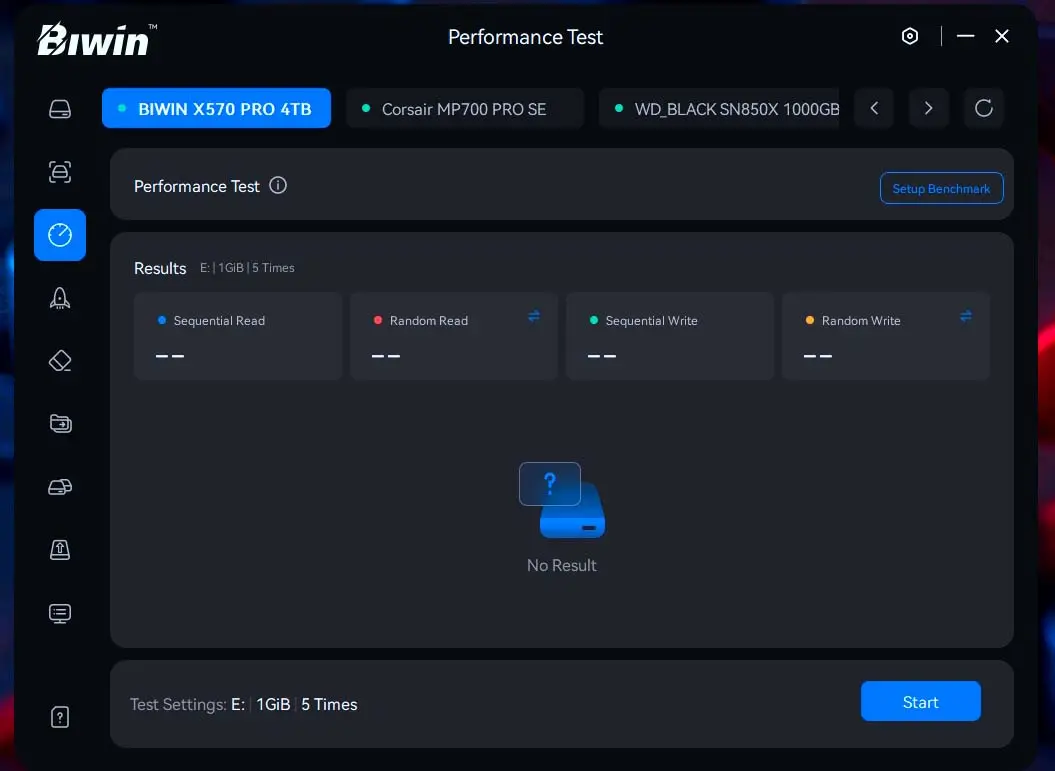Open the drive info sidebar icon
Screen dimensions: 1055x771
[60, 109]
